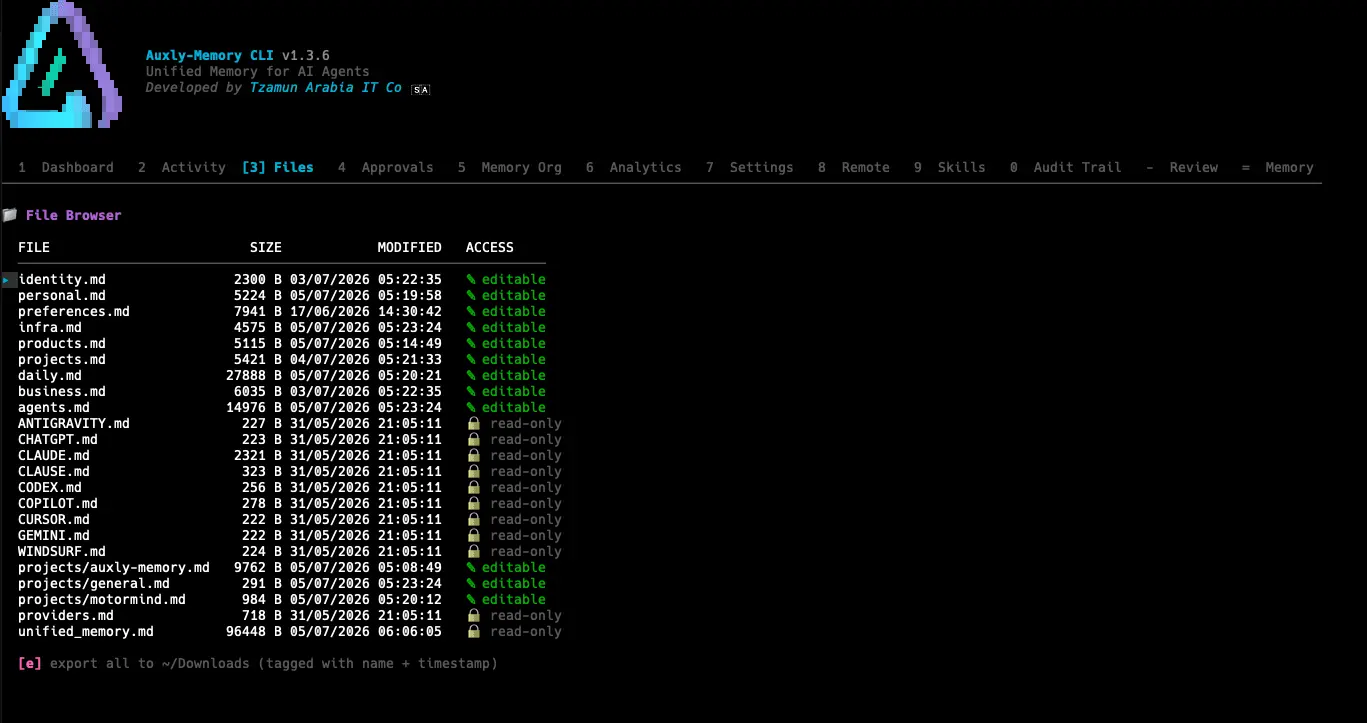The width and height of the screenshot is (1367, 723).
Task: Open the Approvals tab
Action: pos(386,167)
